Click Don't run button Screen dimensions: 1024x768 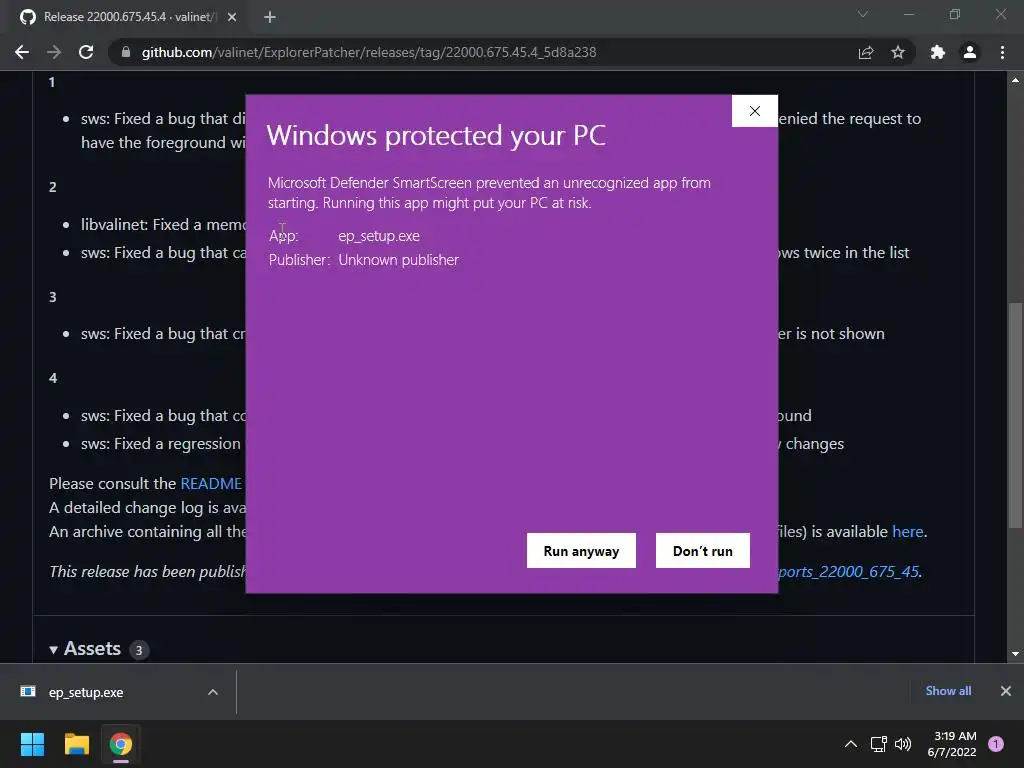703,551
